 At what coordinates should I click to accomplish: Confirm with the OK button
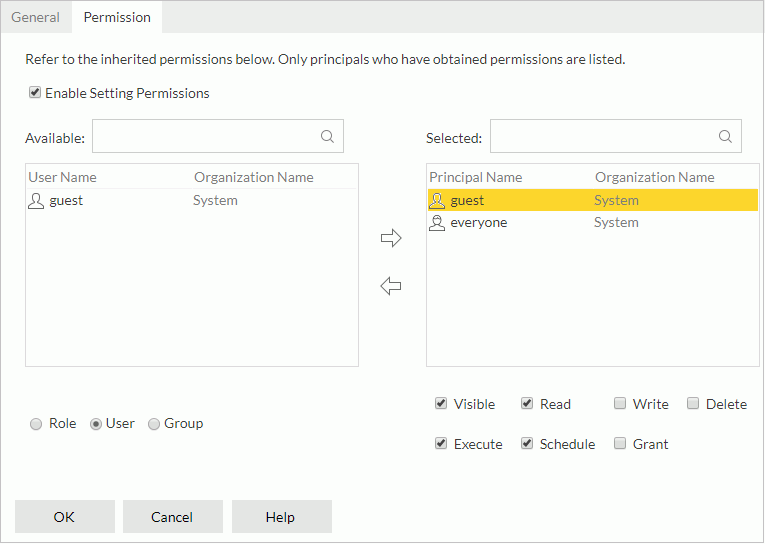point(65,517)
